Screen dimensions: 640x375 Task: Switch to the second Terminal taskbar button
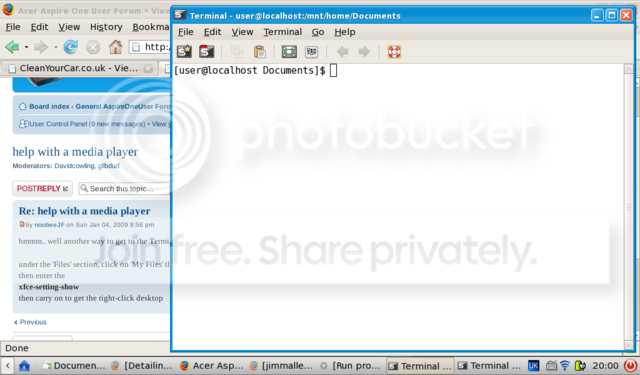pos(489,366)
